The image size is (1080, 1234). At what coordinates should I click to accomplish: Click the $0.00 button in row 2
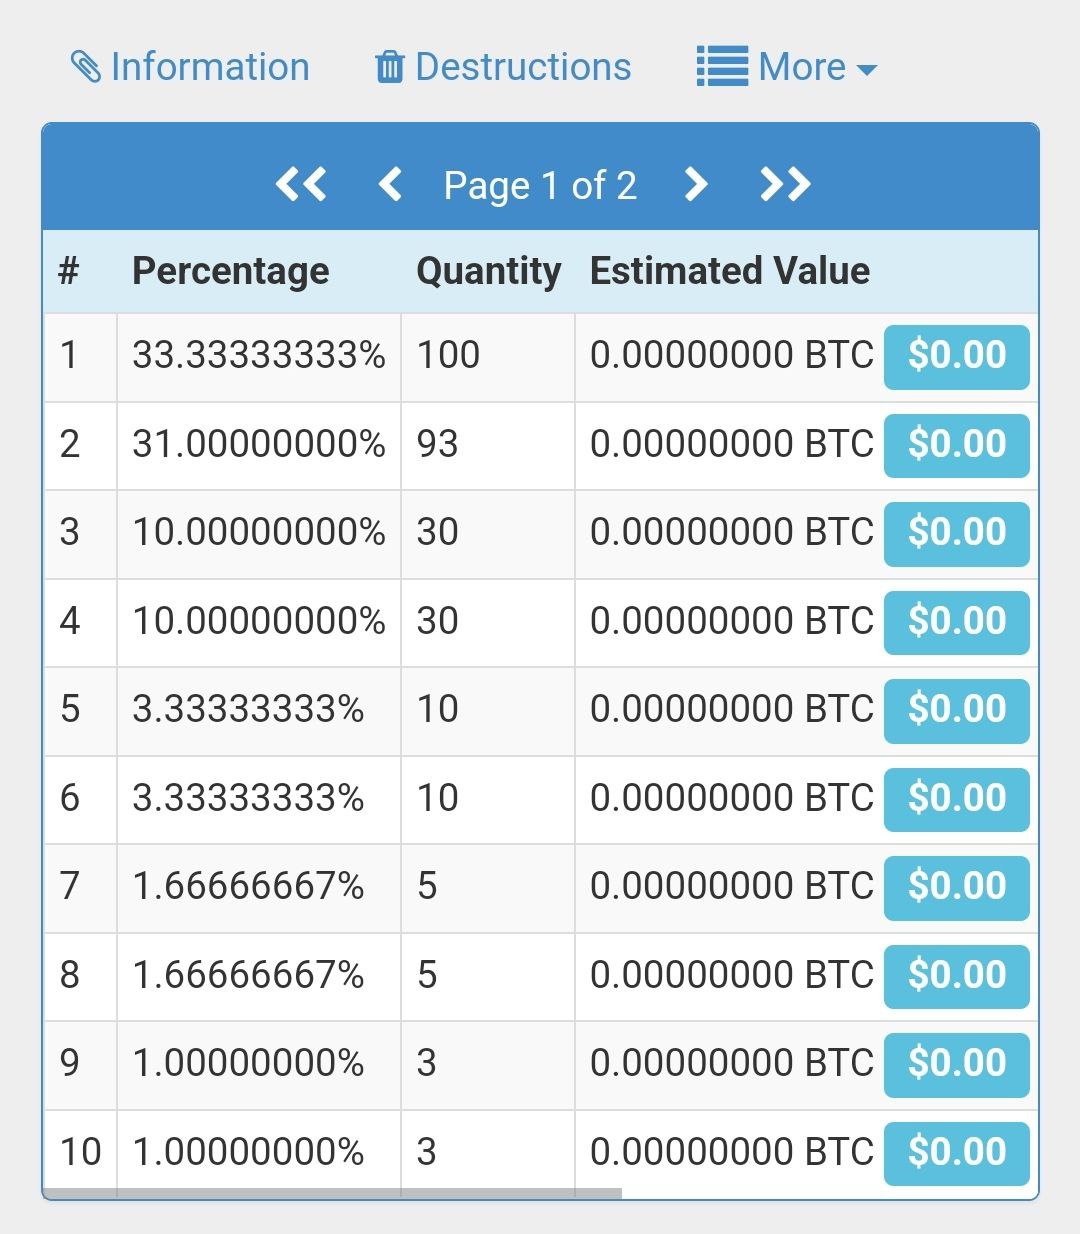pyautogui.click(x=957, y=445)
